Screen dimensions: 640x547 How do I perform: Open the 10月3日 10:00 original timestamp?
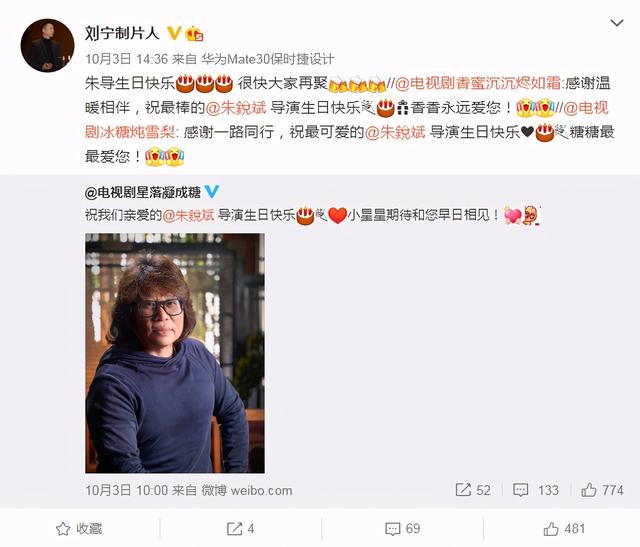click(127, 490)
